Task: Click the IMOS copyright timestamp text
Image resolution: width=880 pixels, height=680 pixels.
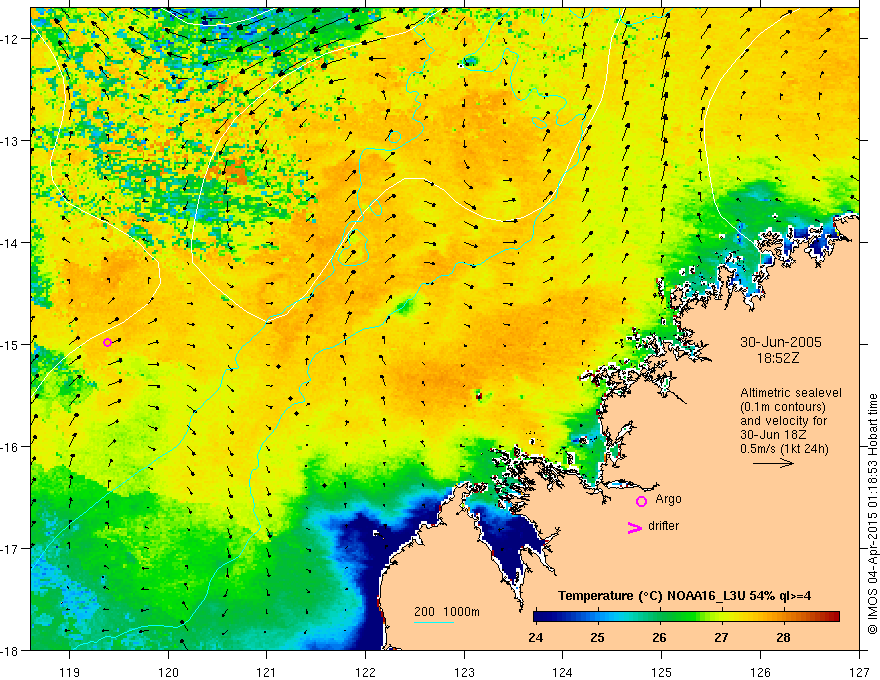Action: tap(872, 512)
